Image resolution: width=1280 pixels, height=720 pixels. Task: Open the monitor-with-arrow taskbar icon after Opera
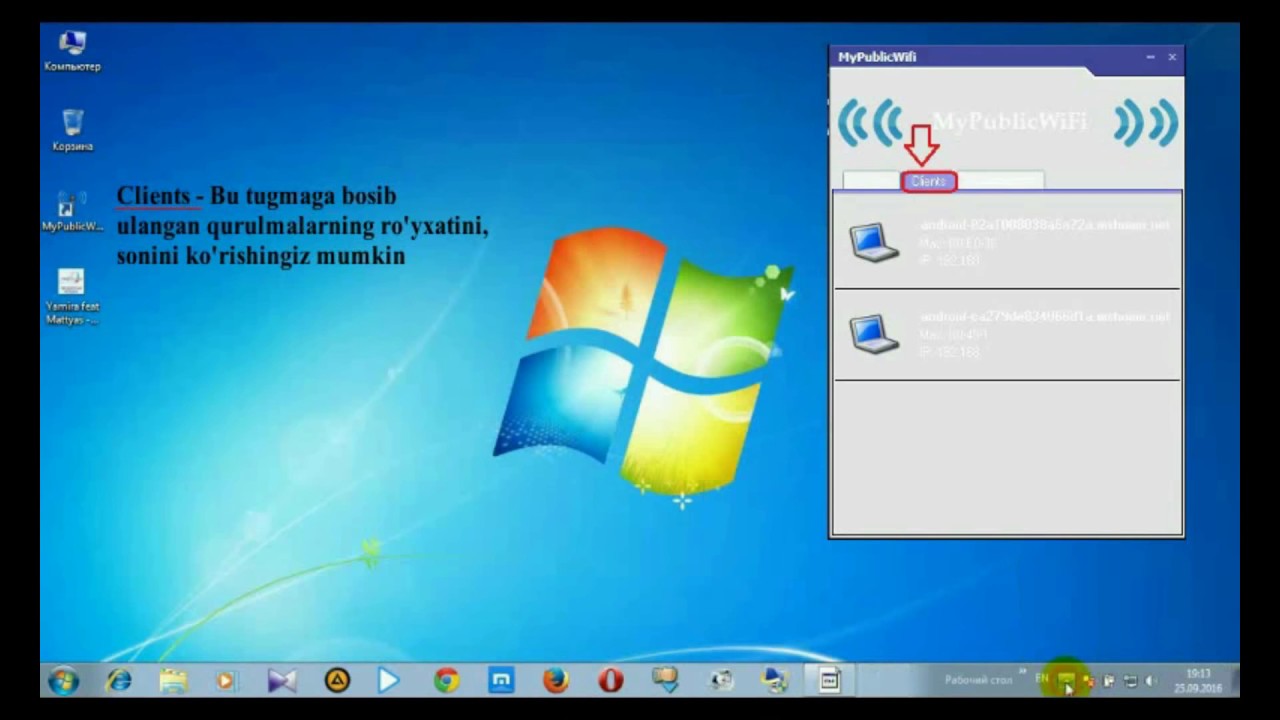(x=665, y=681)
